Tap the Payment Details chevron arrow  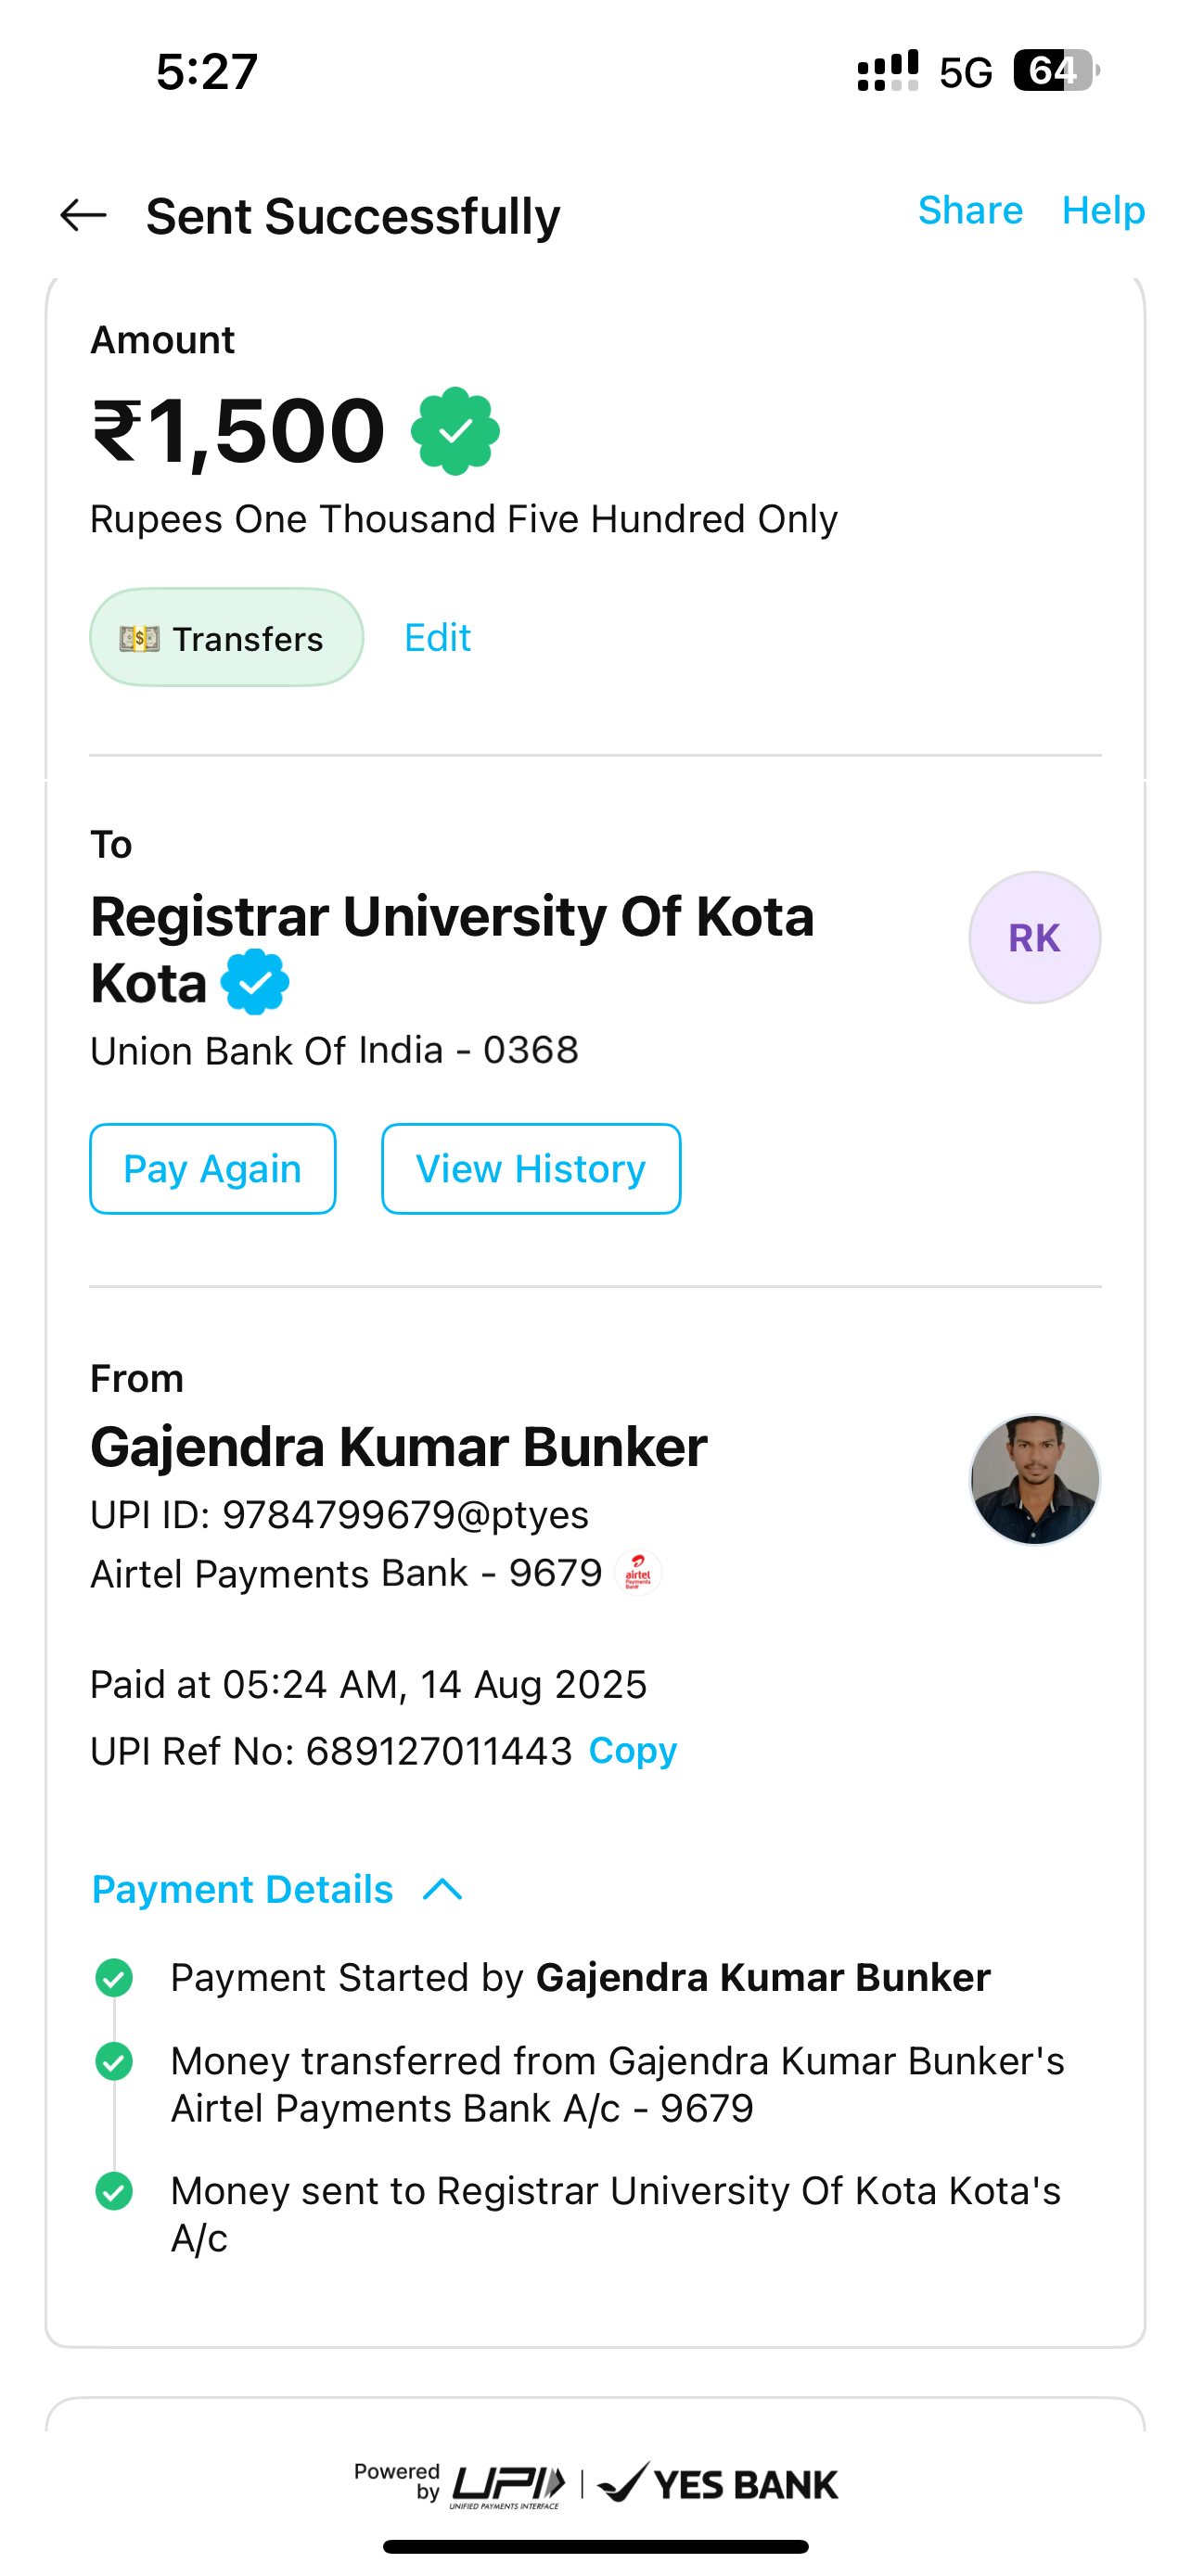pyautogui.click(x=442, y=1889)
